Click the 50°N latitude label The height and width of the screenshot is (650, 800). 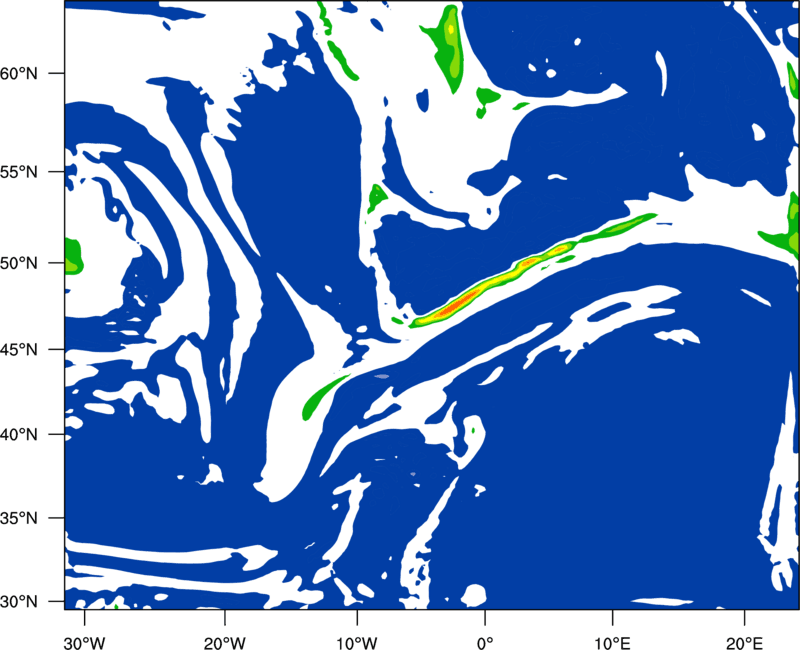pyautogui.click(x=19, y=263)
